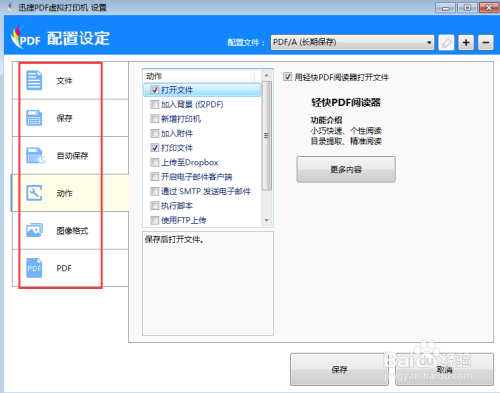Click the 轻快PDF阅读器 heading text
The image size is (500, 393).
pyautogui.click(x=346, y=102)
